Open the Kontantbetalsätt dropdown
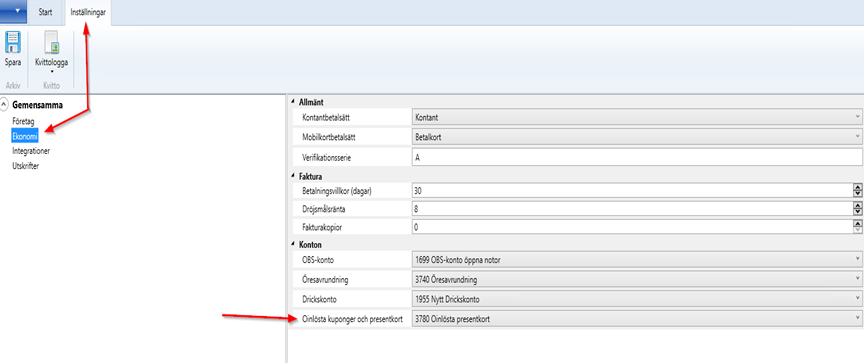864x363 pixels. click(x=636, y=117)
